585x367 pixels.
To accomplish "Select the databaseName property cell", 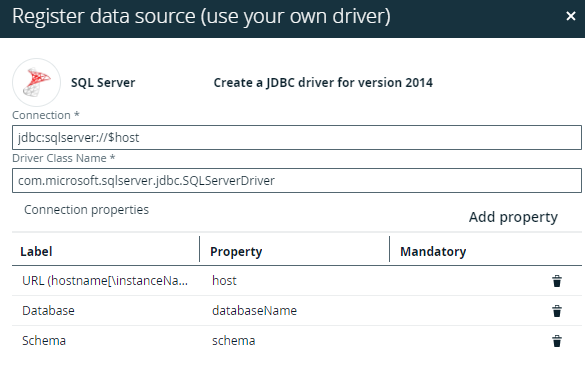I will point(254,310).
